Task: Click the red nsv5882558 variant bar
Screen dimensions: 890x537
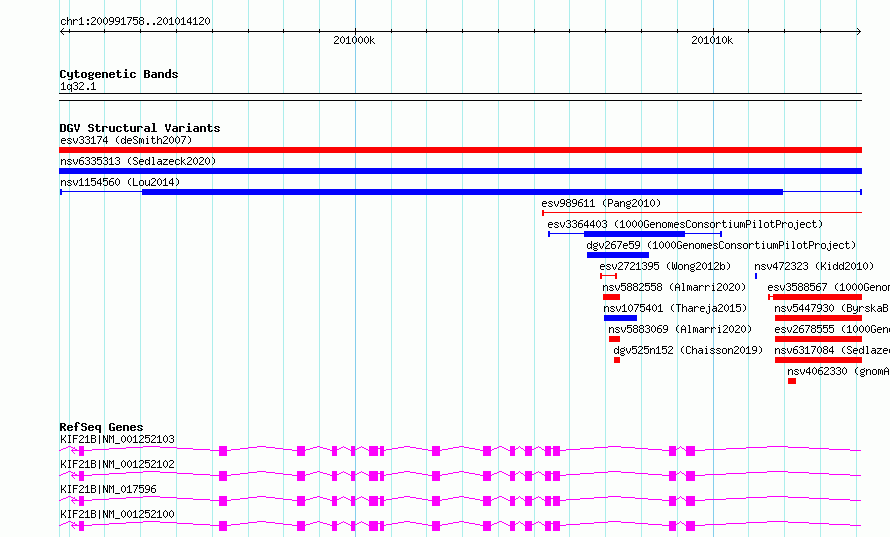Action: coord(611,297)
